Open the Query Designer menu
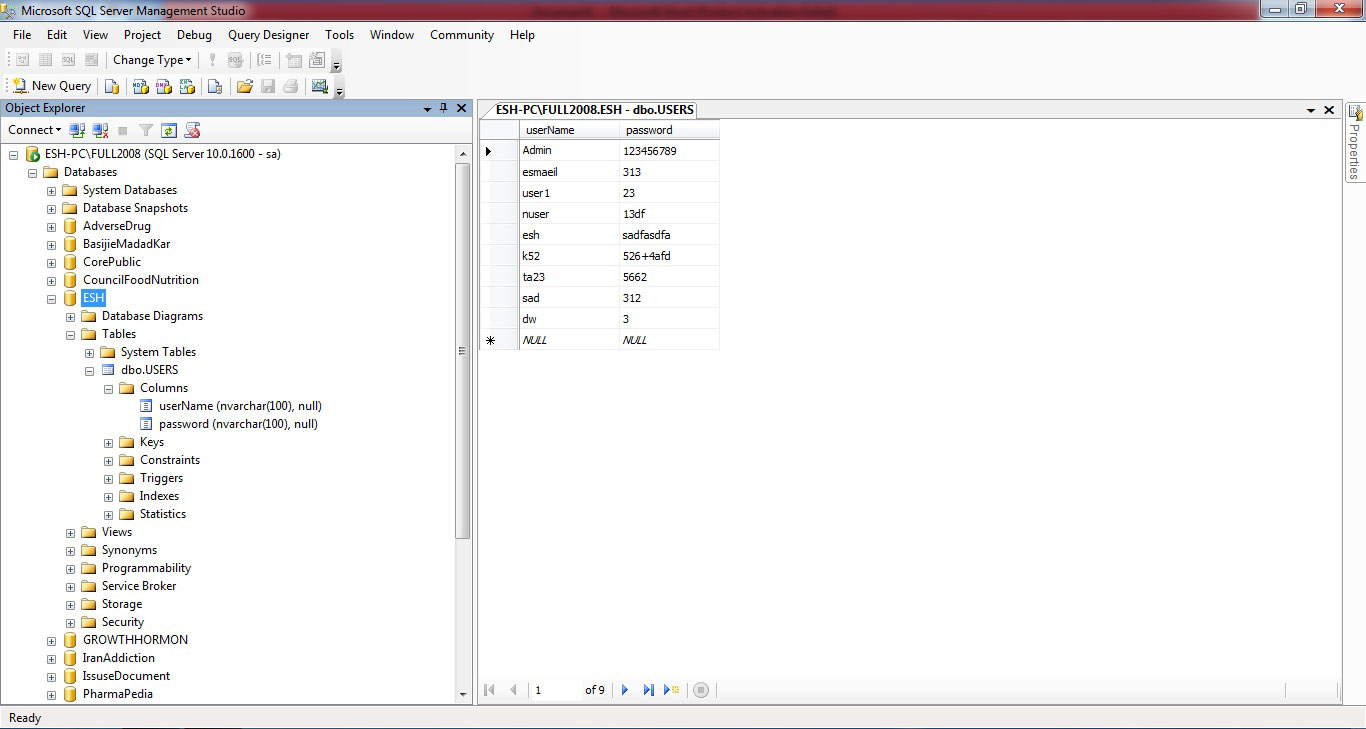1366x729 pixels. (269, 34)
